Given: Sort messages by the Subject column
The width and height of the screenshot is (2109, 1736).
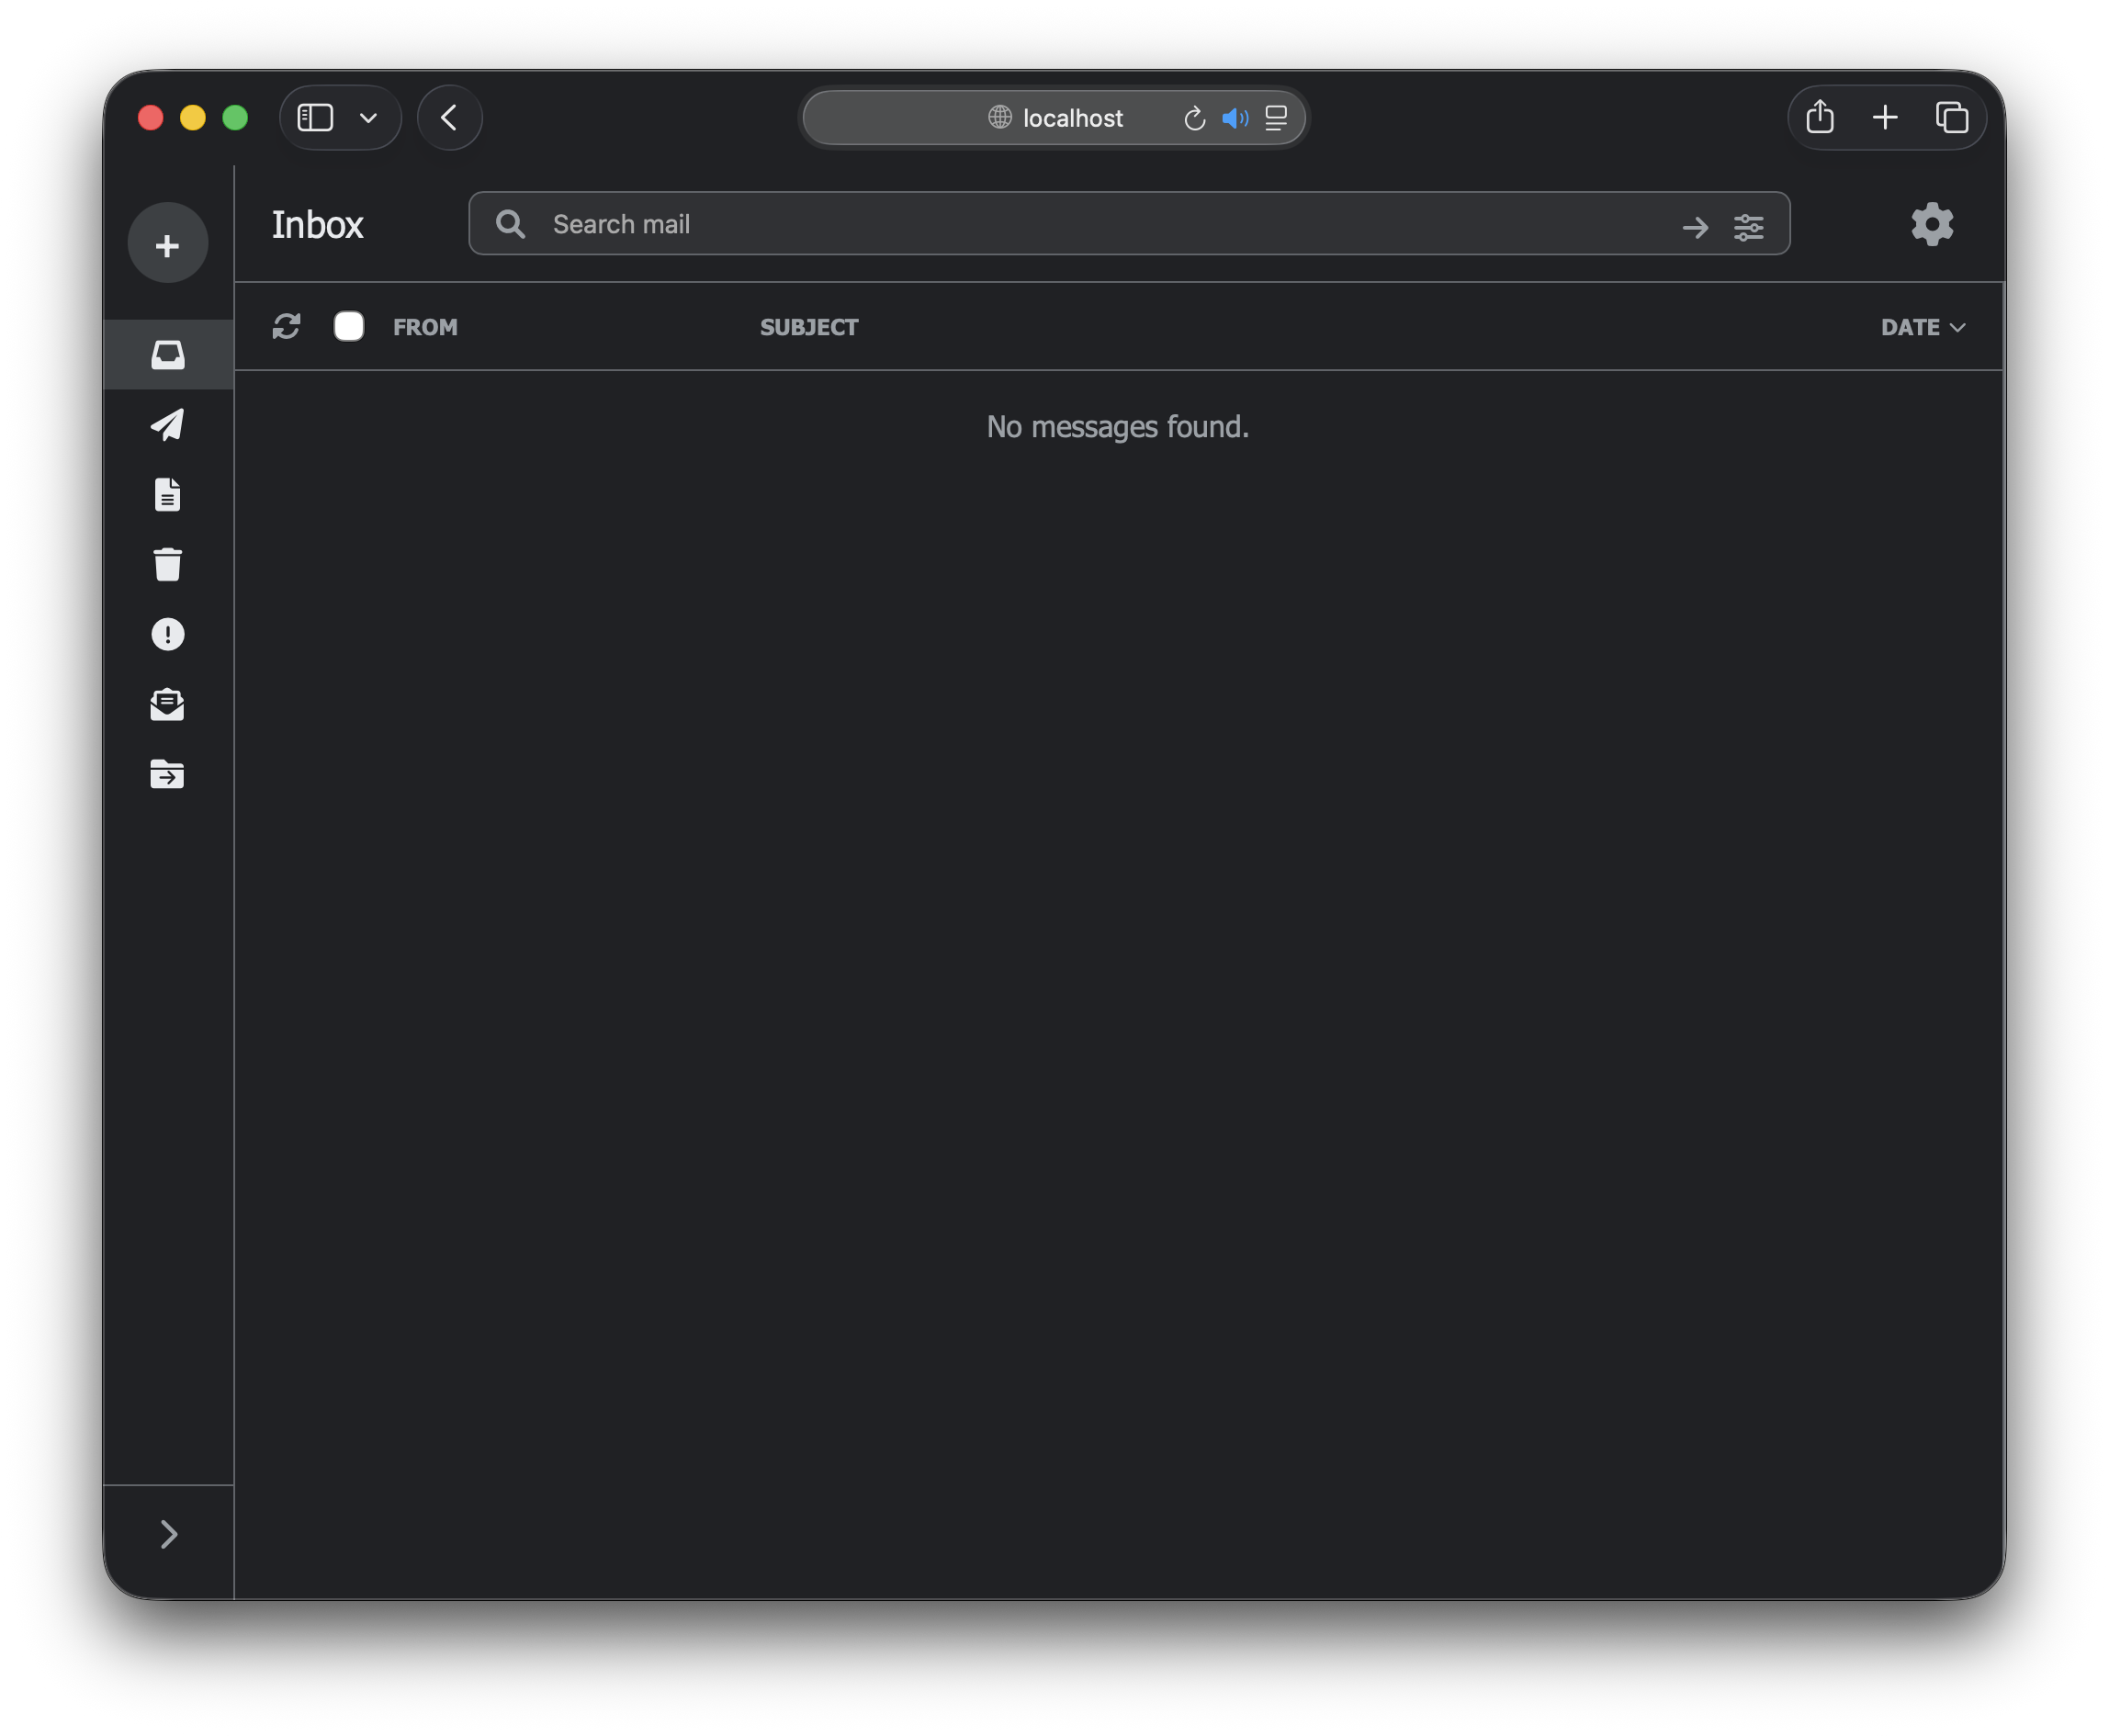Looking at the screenshot, I should click(808, 326).
